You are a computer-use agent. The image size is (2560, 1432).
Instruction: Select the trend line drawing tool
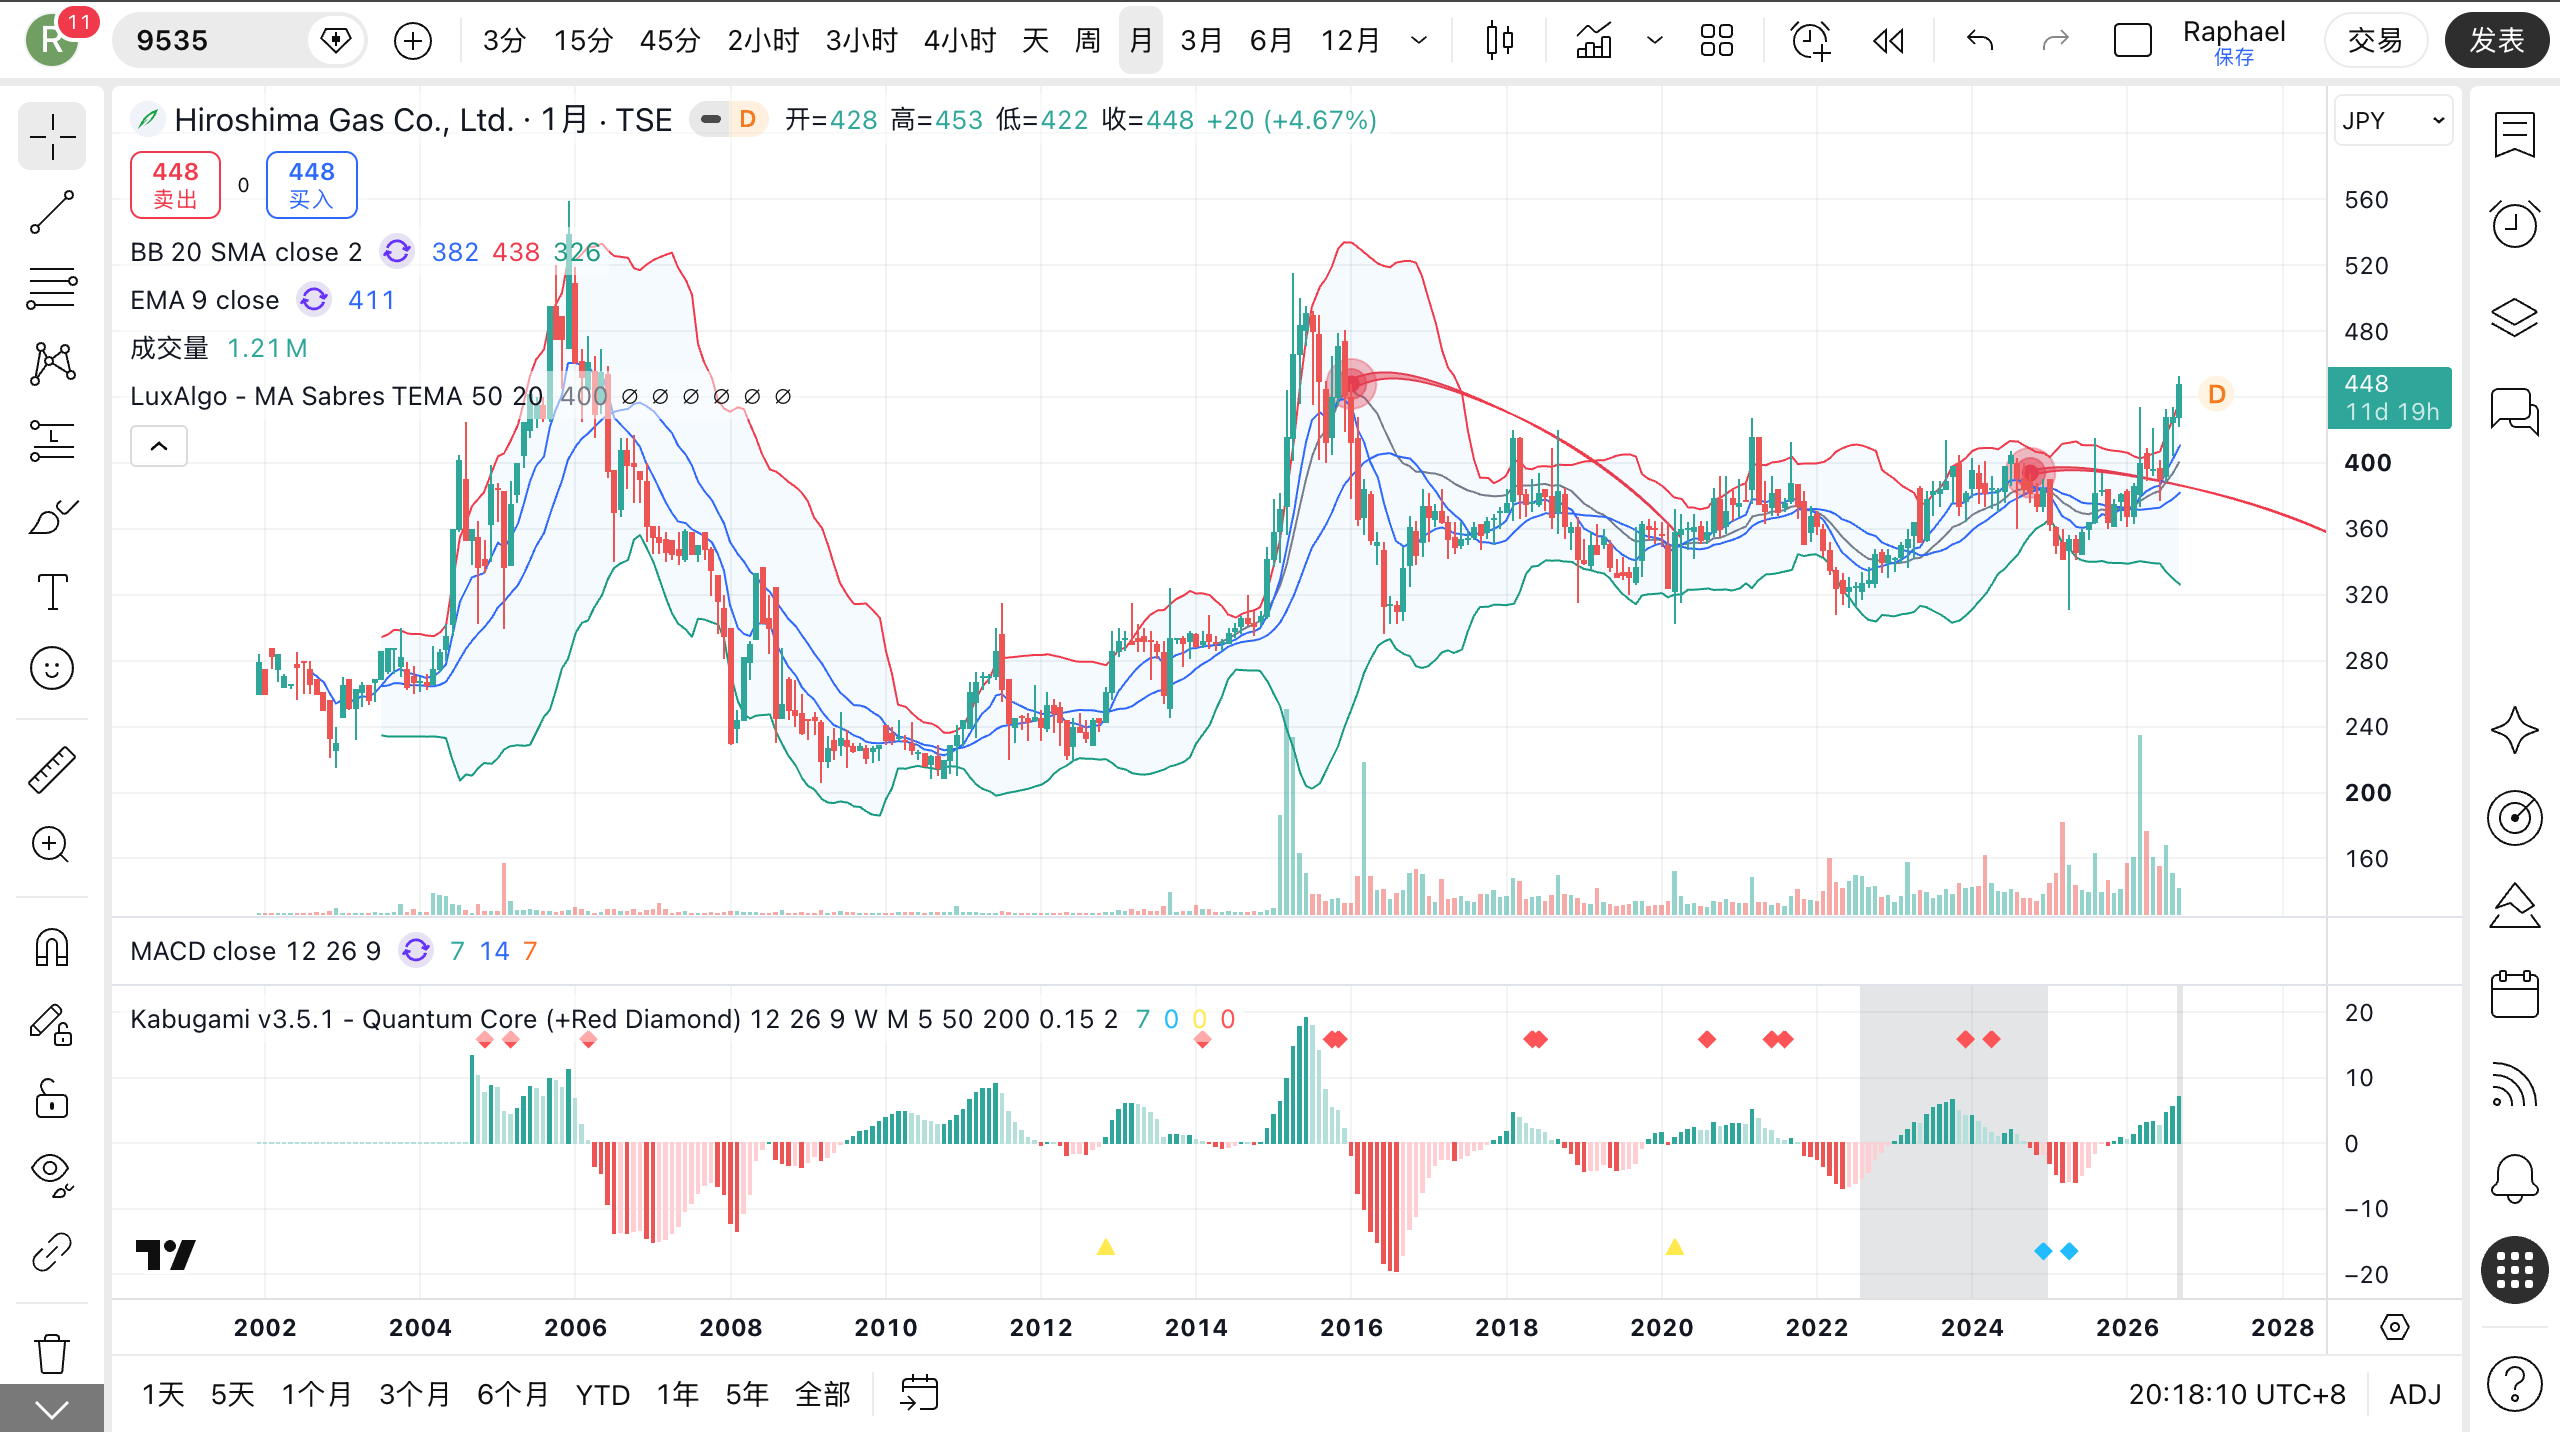point(52,212)
